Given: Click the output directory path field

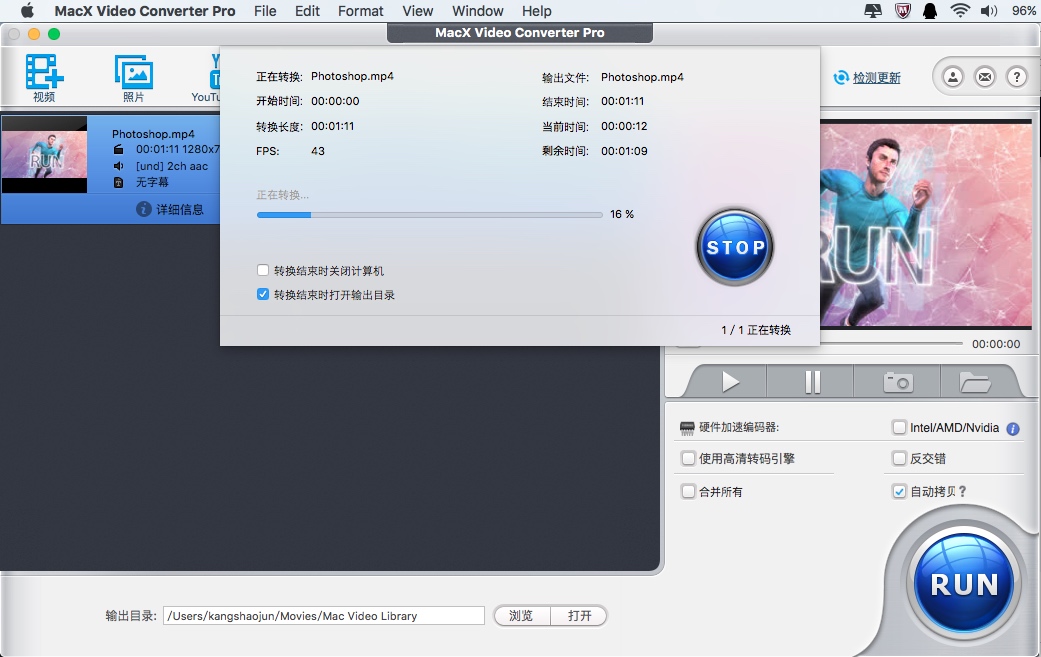Looking at the screenshot, I should [324, 616].
